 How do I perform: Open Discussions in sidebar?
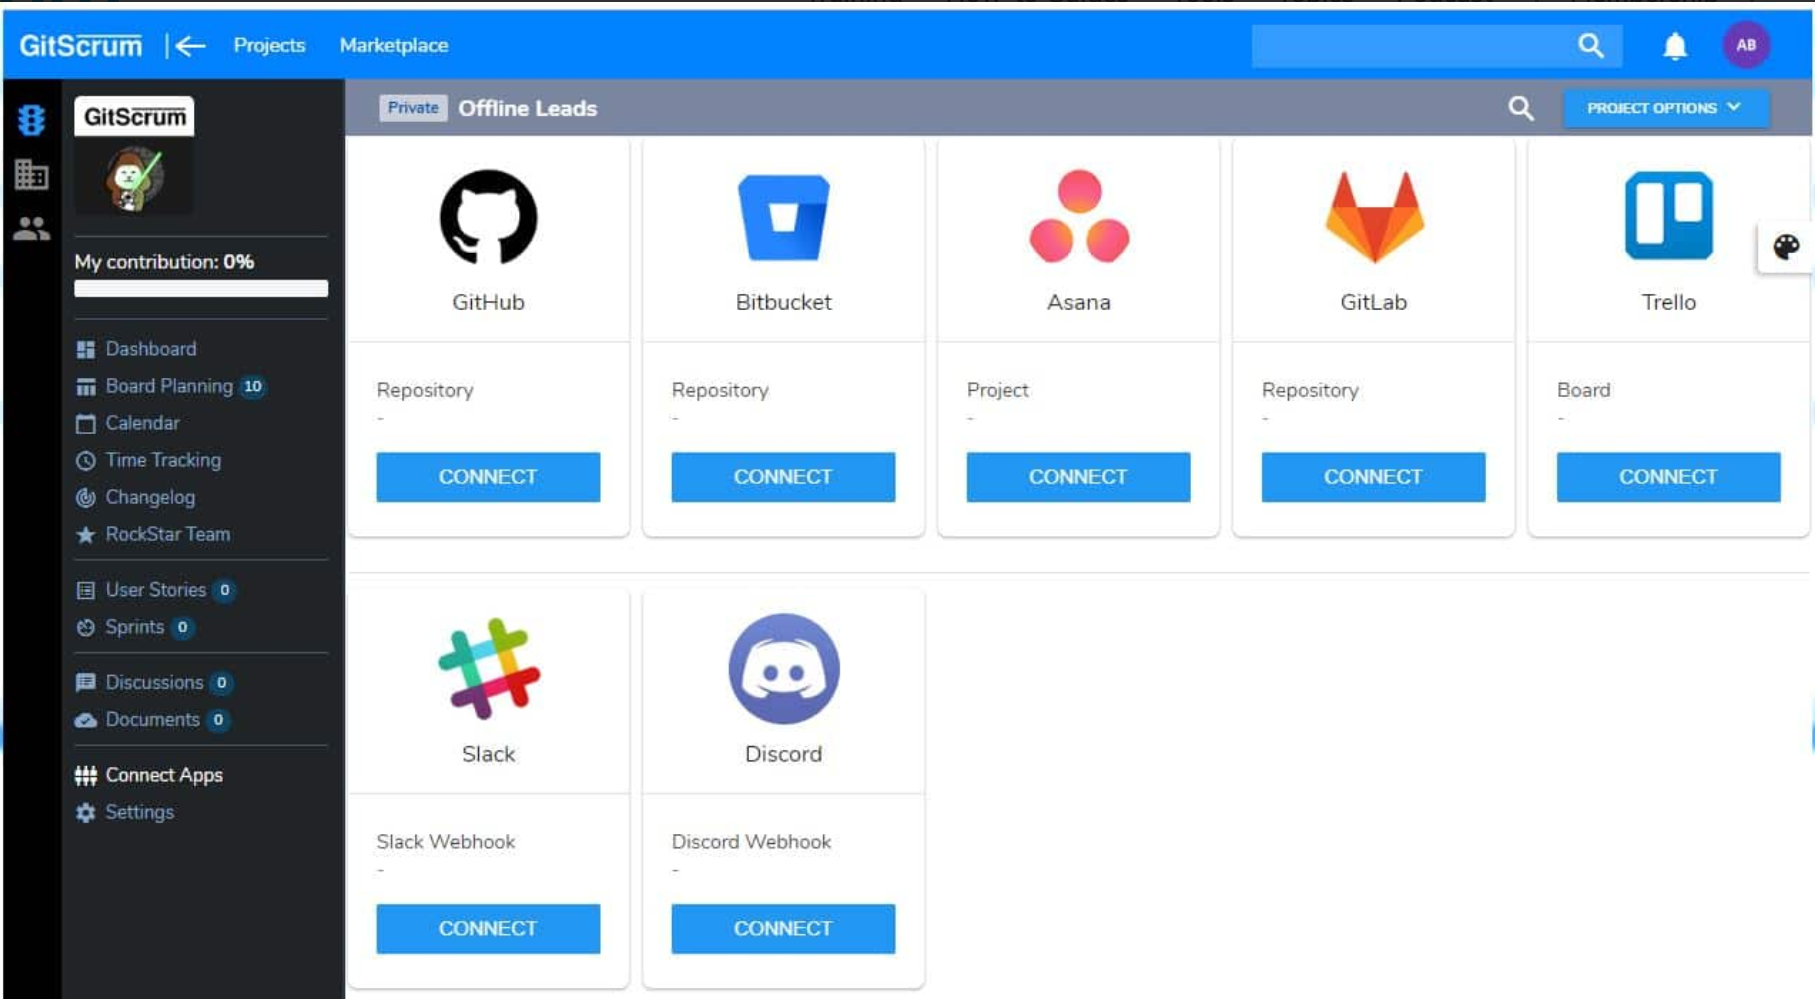[x=154, y=682]
